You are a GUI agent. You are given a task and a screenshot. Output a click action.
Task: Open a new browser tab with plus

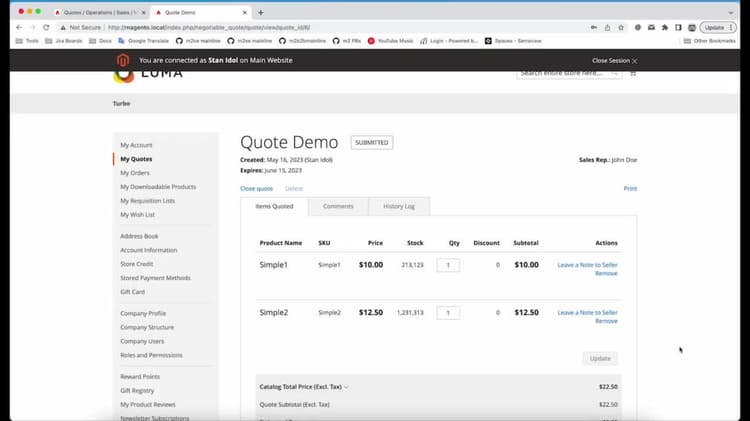point(261,12)
